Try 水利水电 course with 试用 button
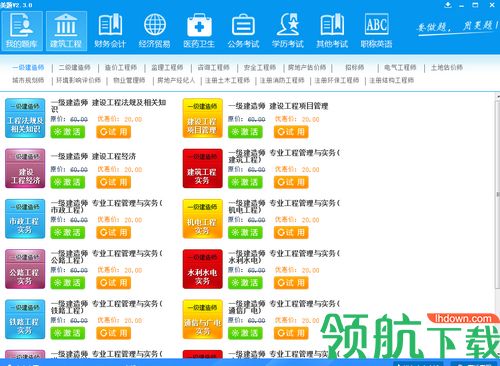 click(x=291, y=283)
